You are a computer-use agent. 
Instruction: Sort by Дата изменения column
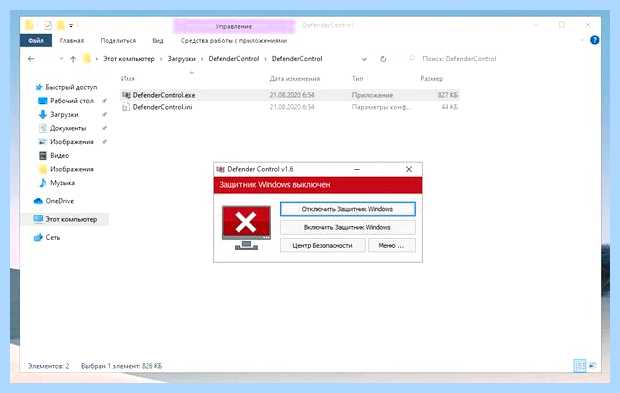pos(295,78)
